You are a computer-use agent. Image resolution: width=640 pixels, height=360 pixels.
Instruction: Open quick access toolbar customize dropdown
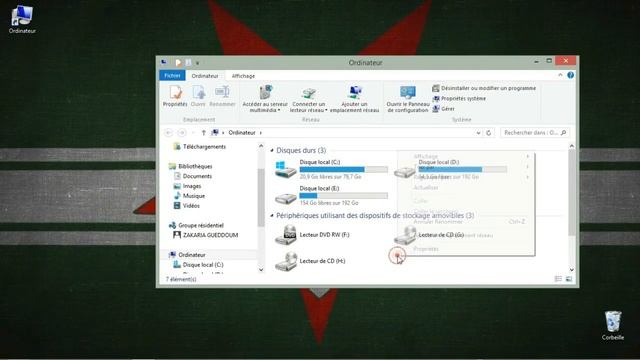tap(198, 63)
